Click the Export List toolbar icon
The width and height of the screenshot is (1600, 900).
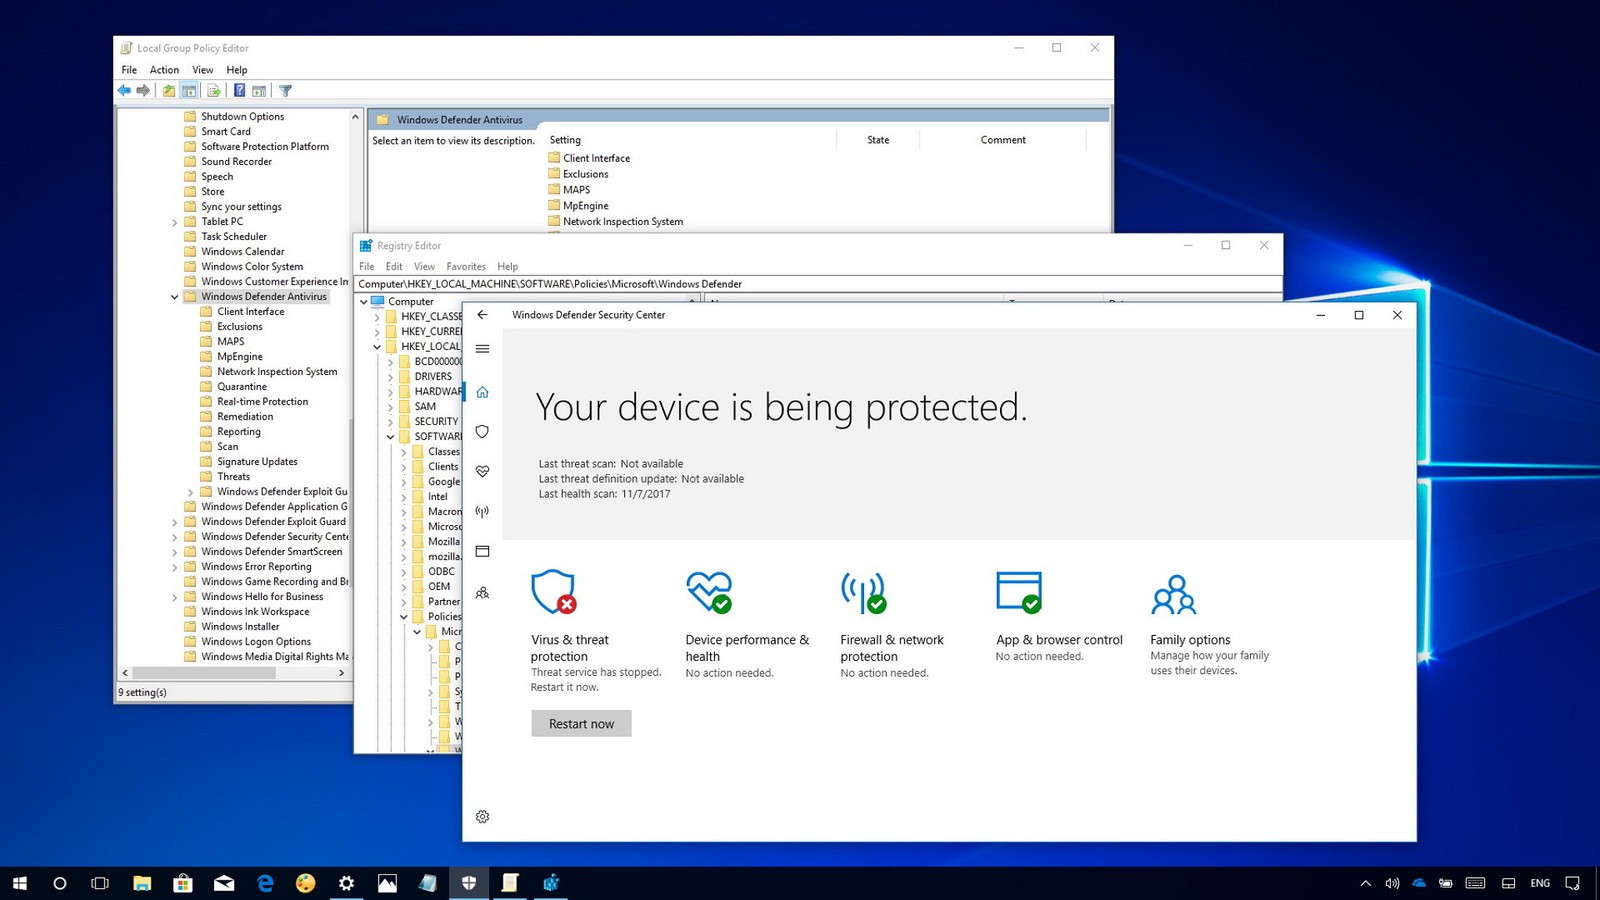coord(214,90)
